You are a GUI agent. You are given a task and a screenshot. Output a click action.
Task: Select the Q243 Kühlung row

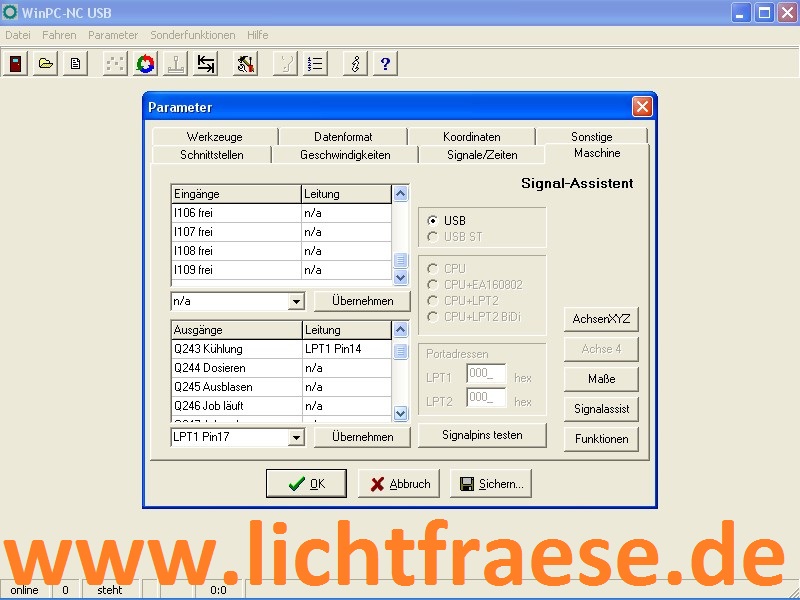click(236, 349)
